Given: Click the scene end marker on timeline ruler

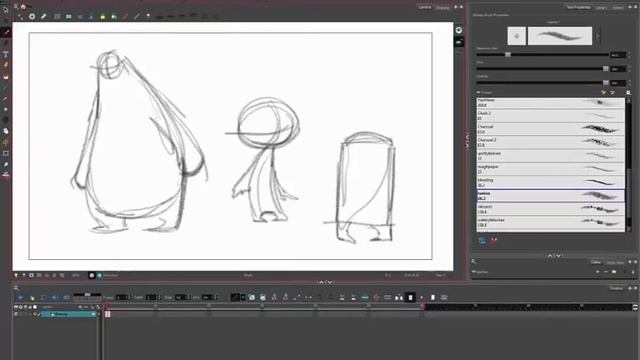Looking at the screenshot, I should coord(423,307).
